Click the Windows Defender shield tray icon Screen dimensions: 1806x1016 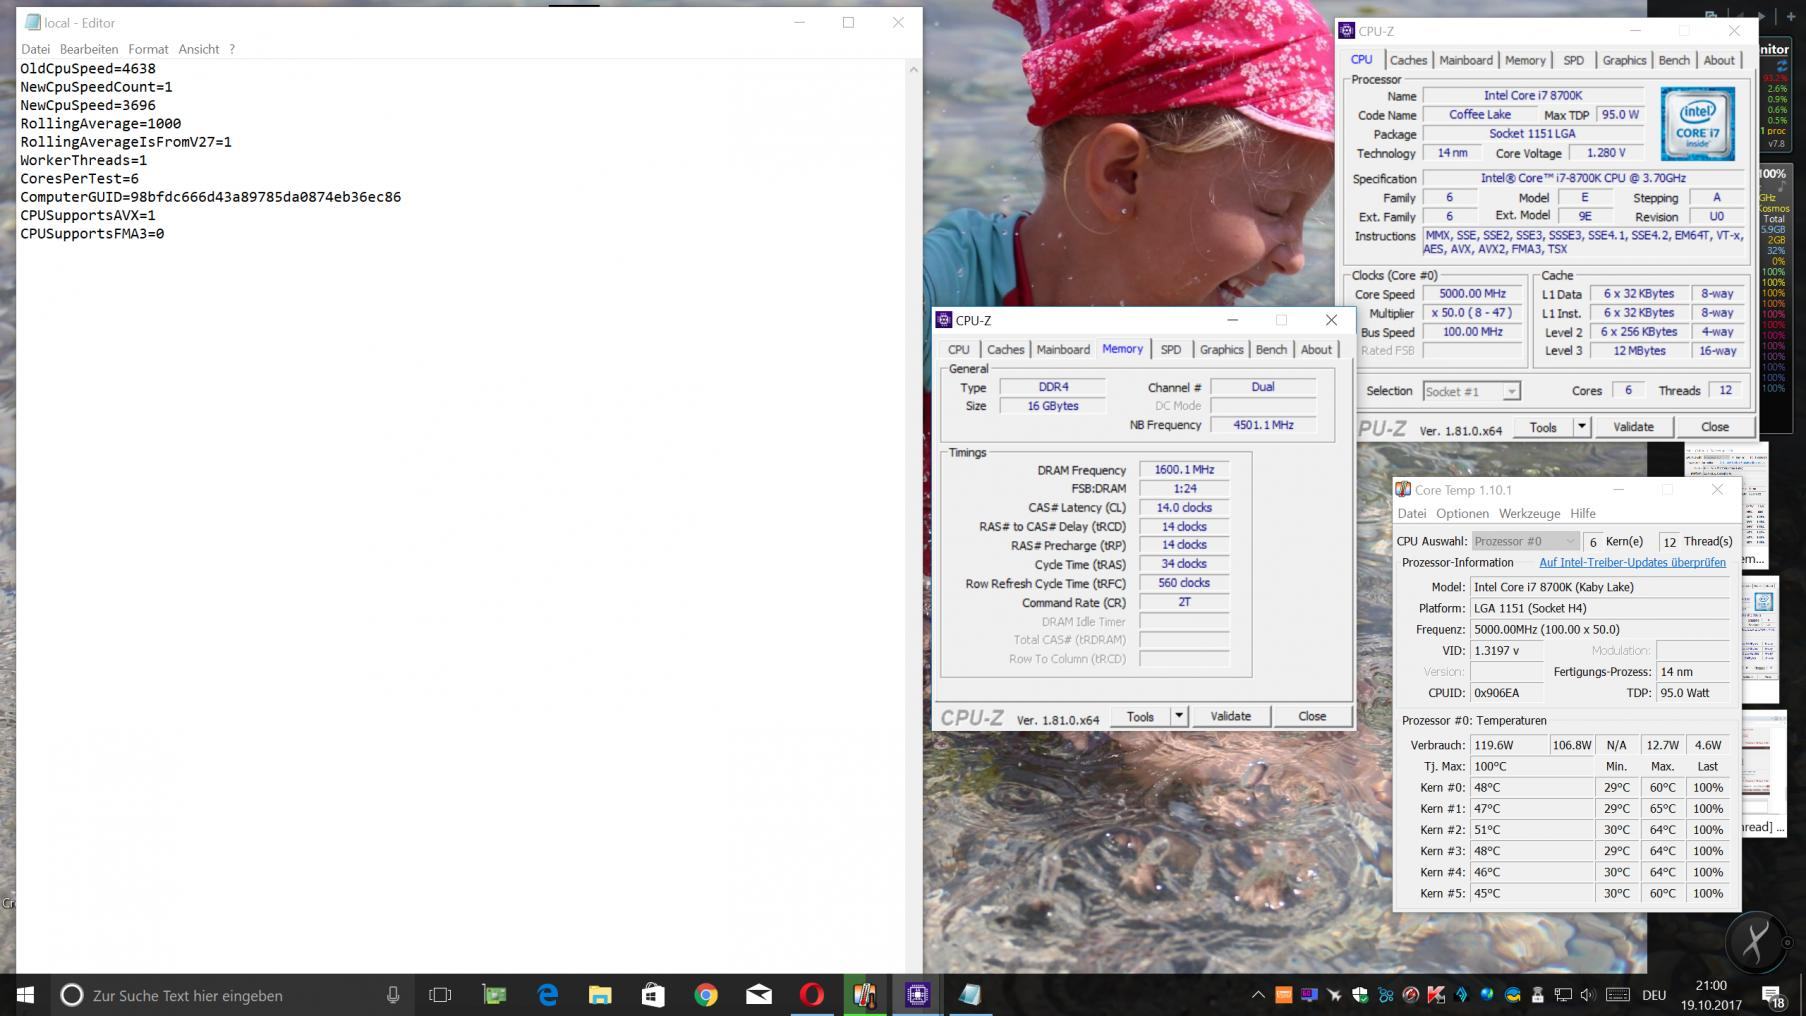coord(1360,995)
